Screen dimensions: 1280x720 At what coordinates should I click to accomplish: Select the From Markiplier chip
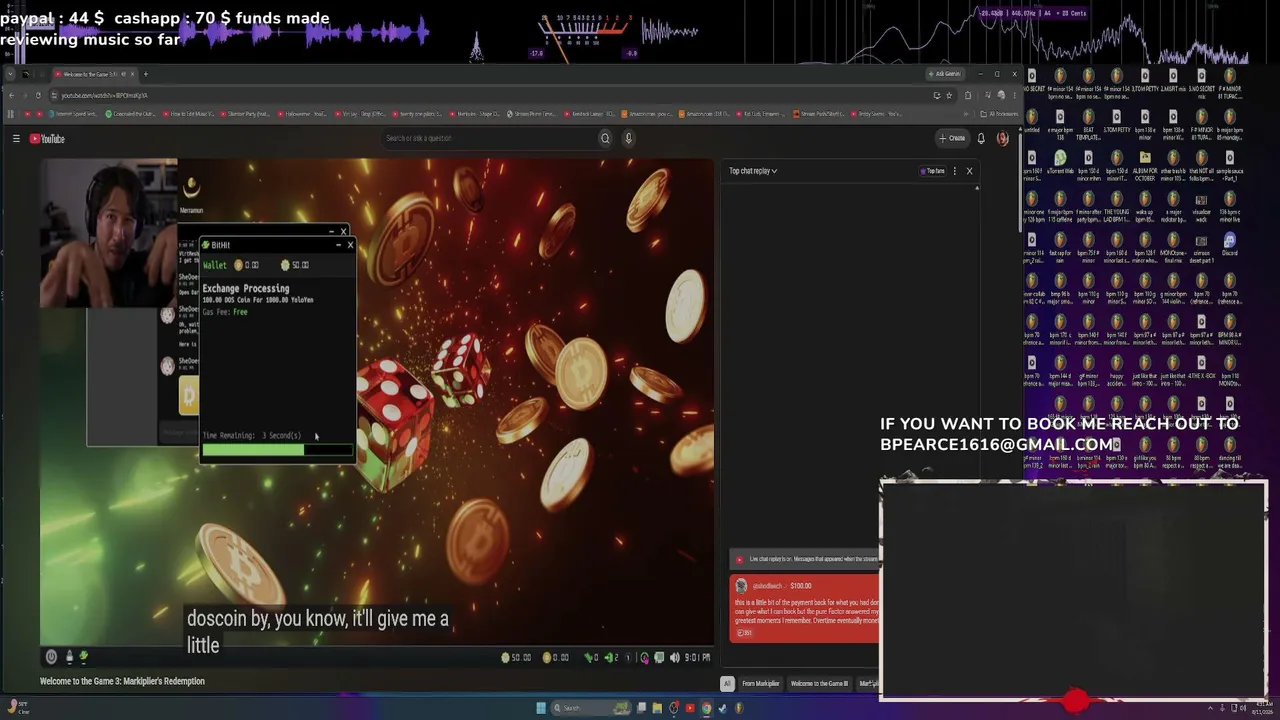760,684
